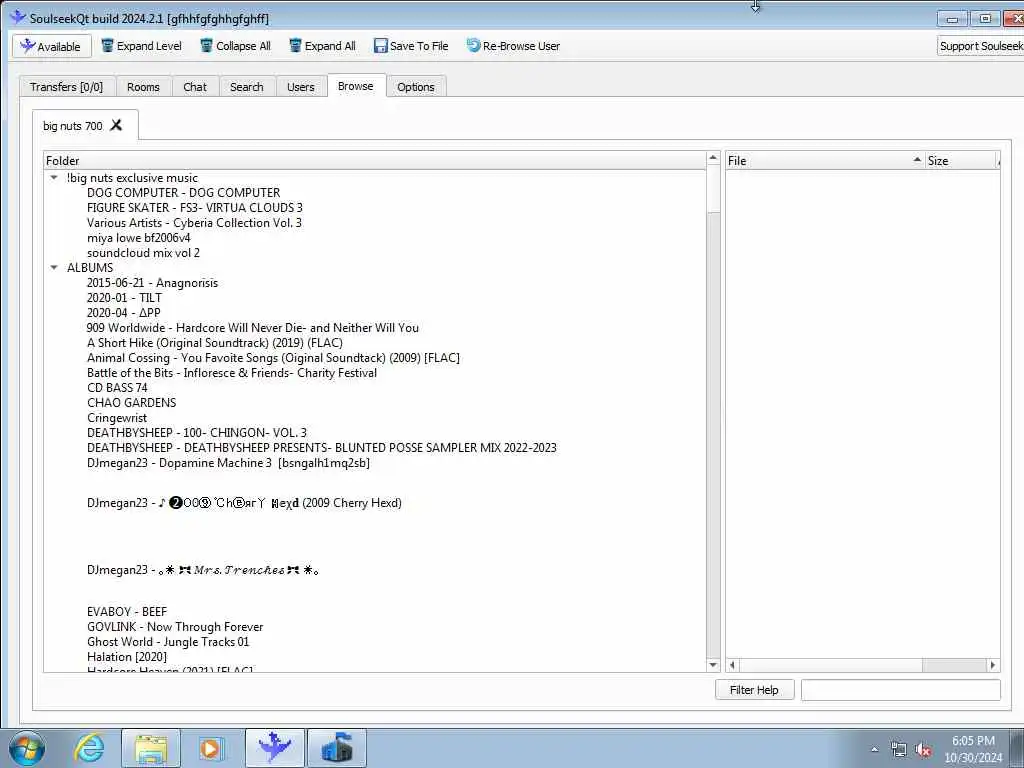Open Windows Media Player from the taskbar
The width and height of the screenshot is (1024, 768).
(x=210, y=748)
